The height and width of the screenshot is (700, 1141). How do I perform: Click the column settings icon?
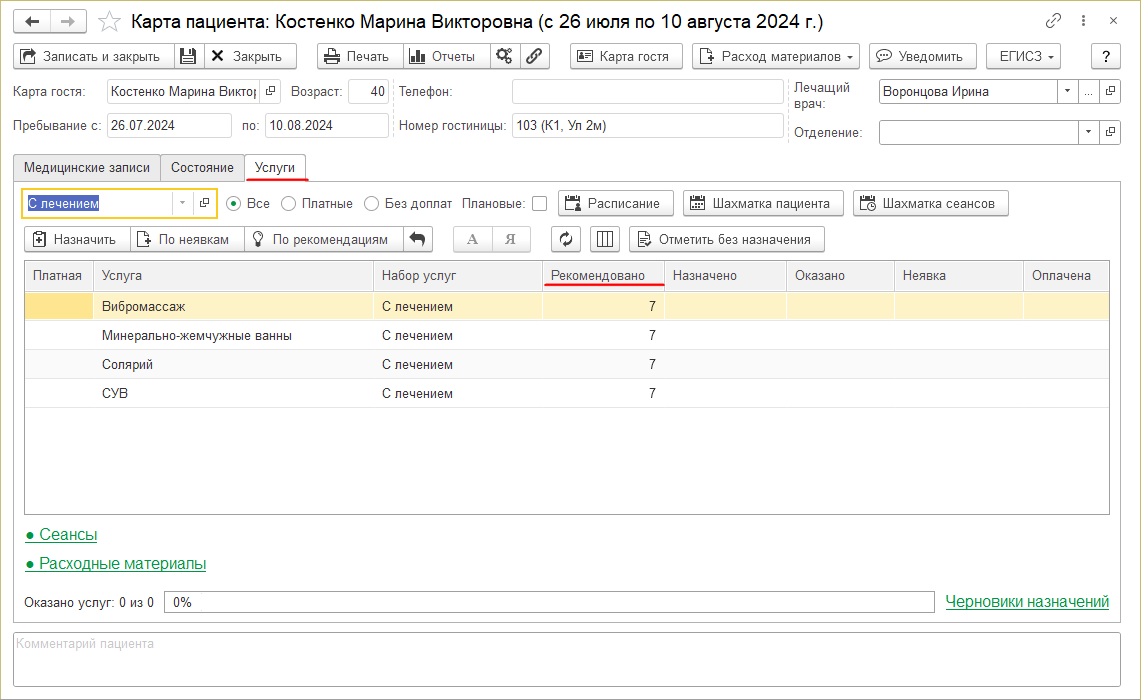[x=605, y=239]
